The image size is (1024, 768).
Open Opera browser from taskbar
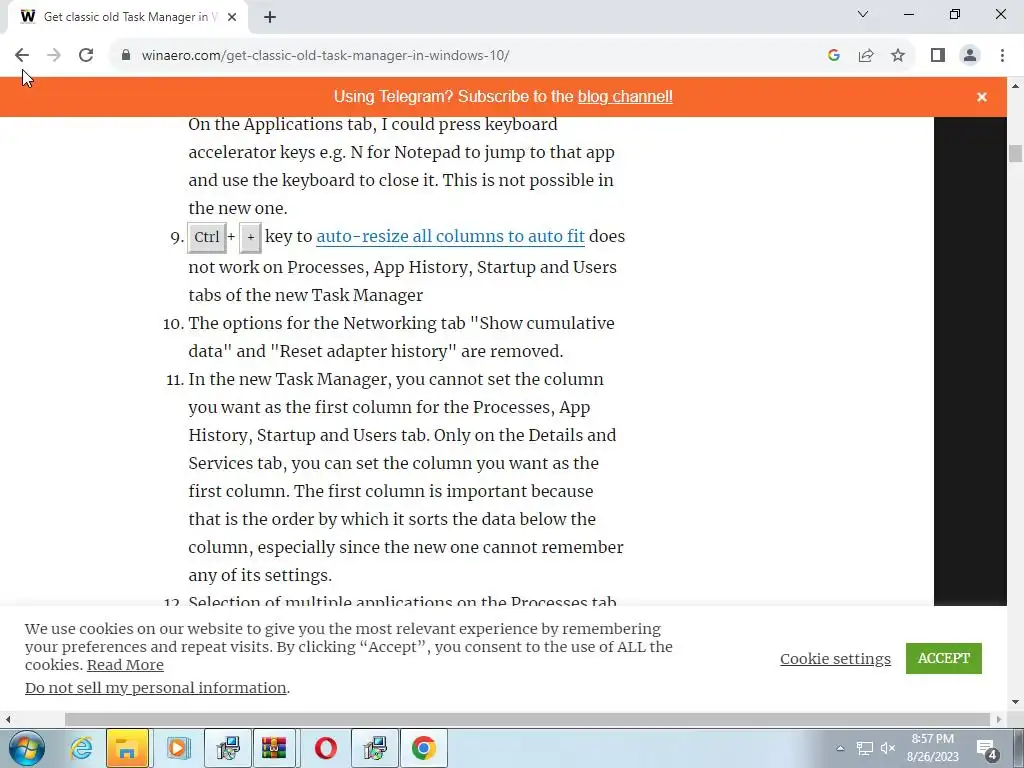[x=325, y=748]
